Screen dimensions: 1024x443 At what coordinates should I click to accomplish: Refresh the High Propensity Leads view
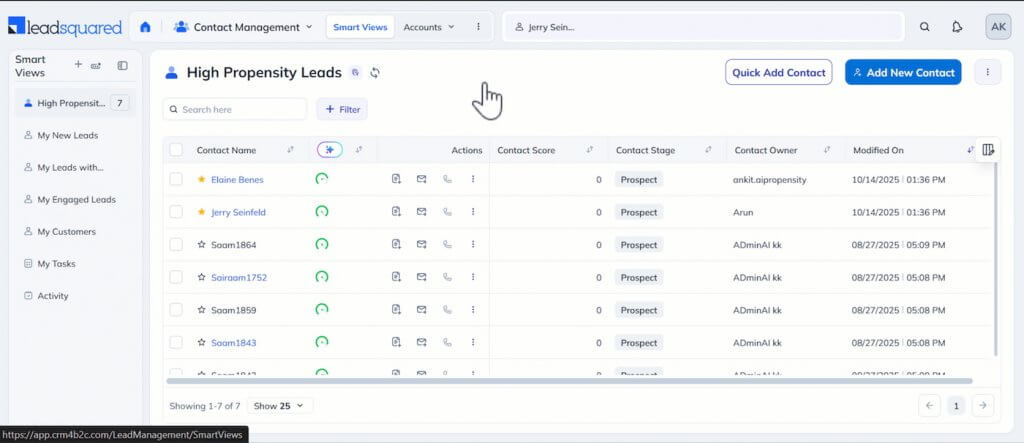click(x=375, y=73)
